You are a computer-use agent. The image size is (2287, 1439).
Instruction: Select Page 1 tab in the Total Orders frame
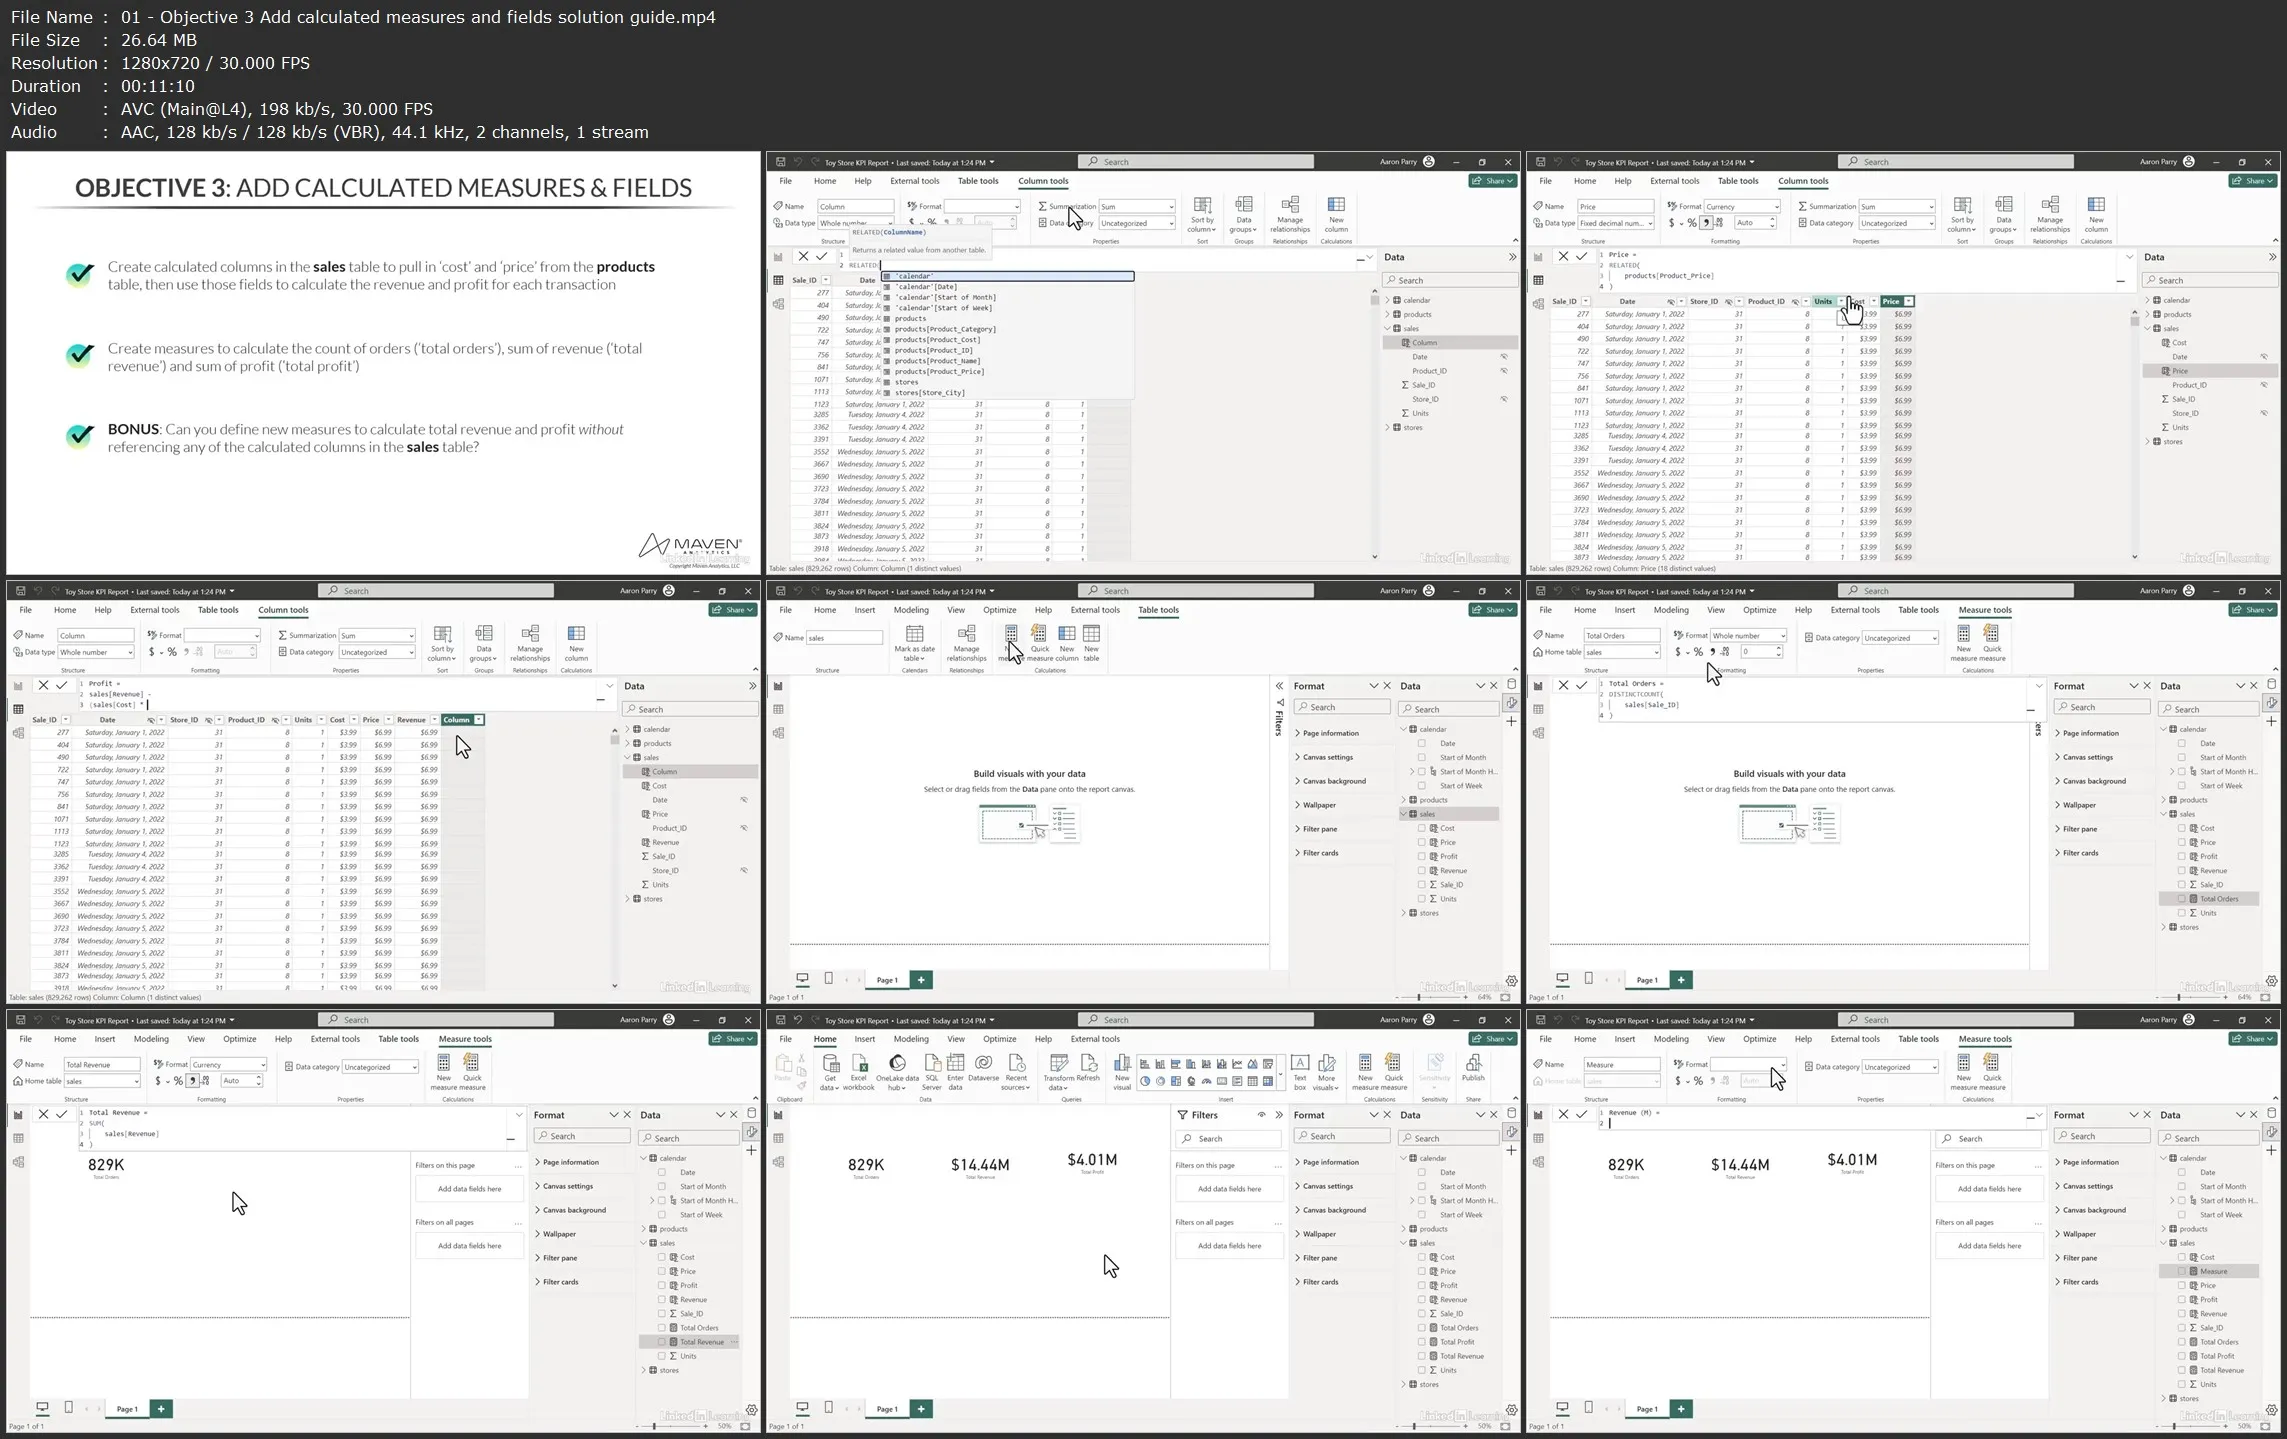pyautogui.click(x=1647, y=980)
